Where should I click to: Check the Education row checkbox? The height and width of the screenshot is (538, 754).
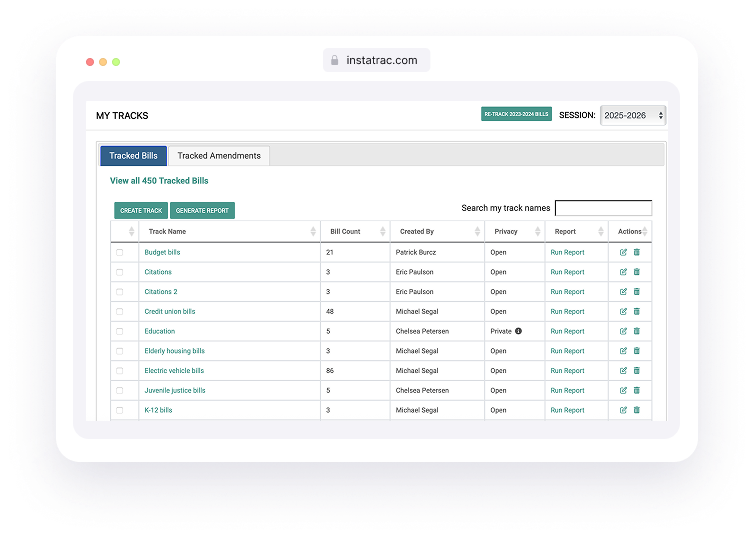click(120, 331)
